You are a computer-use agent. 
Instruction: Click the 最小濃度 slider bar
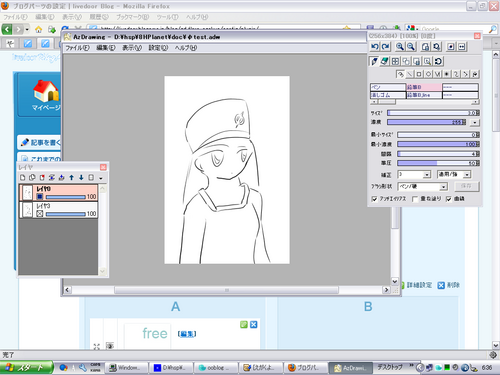438,144
